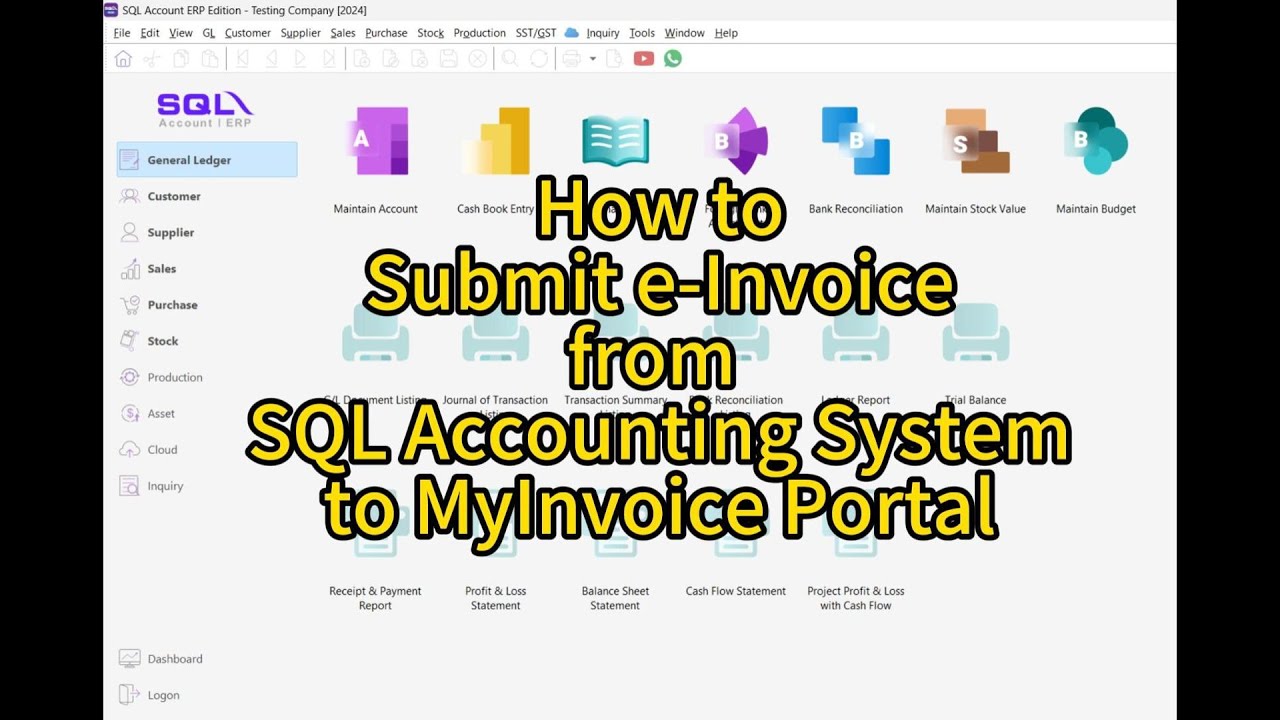Select Customer in sidebar

[x=174, y=196]
